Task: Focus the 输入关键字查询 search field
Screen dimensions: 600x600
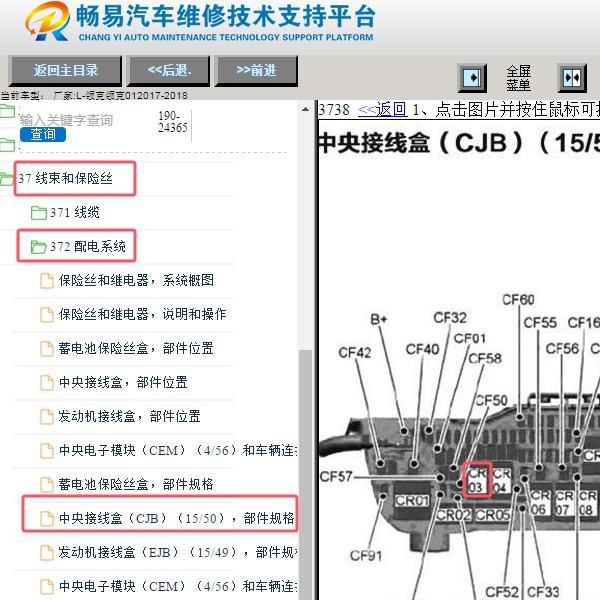Action: click(x=66, y=120)
